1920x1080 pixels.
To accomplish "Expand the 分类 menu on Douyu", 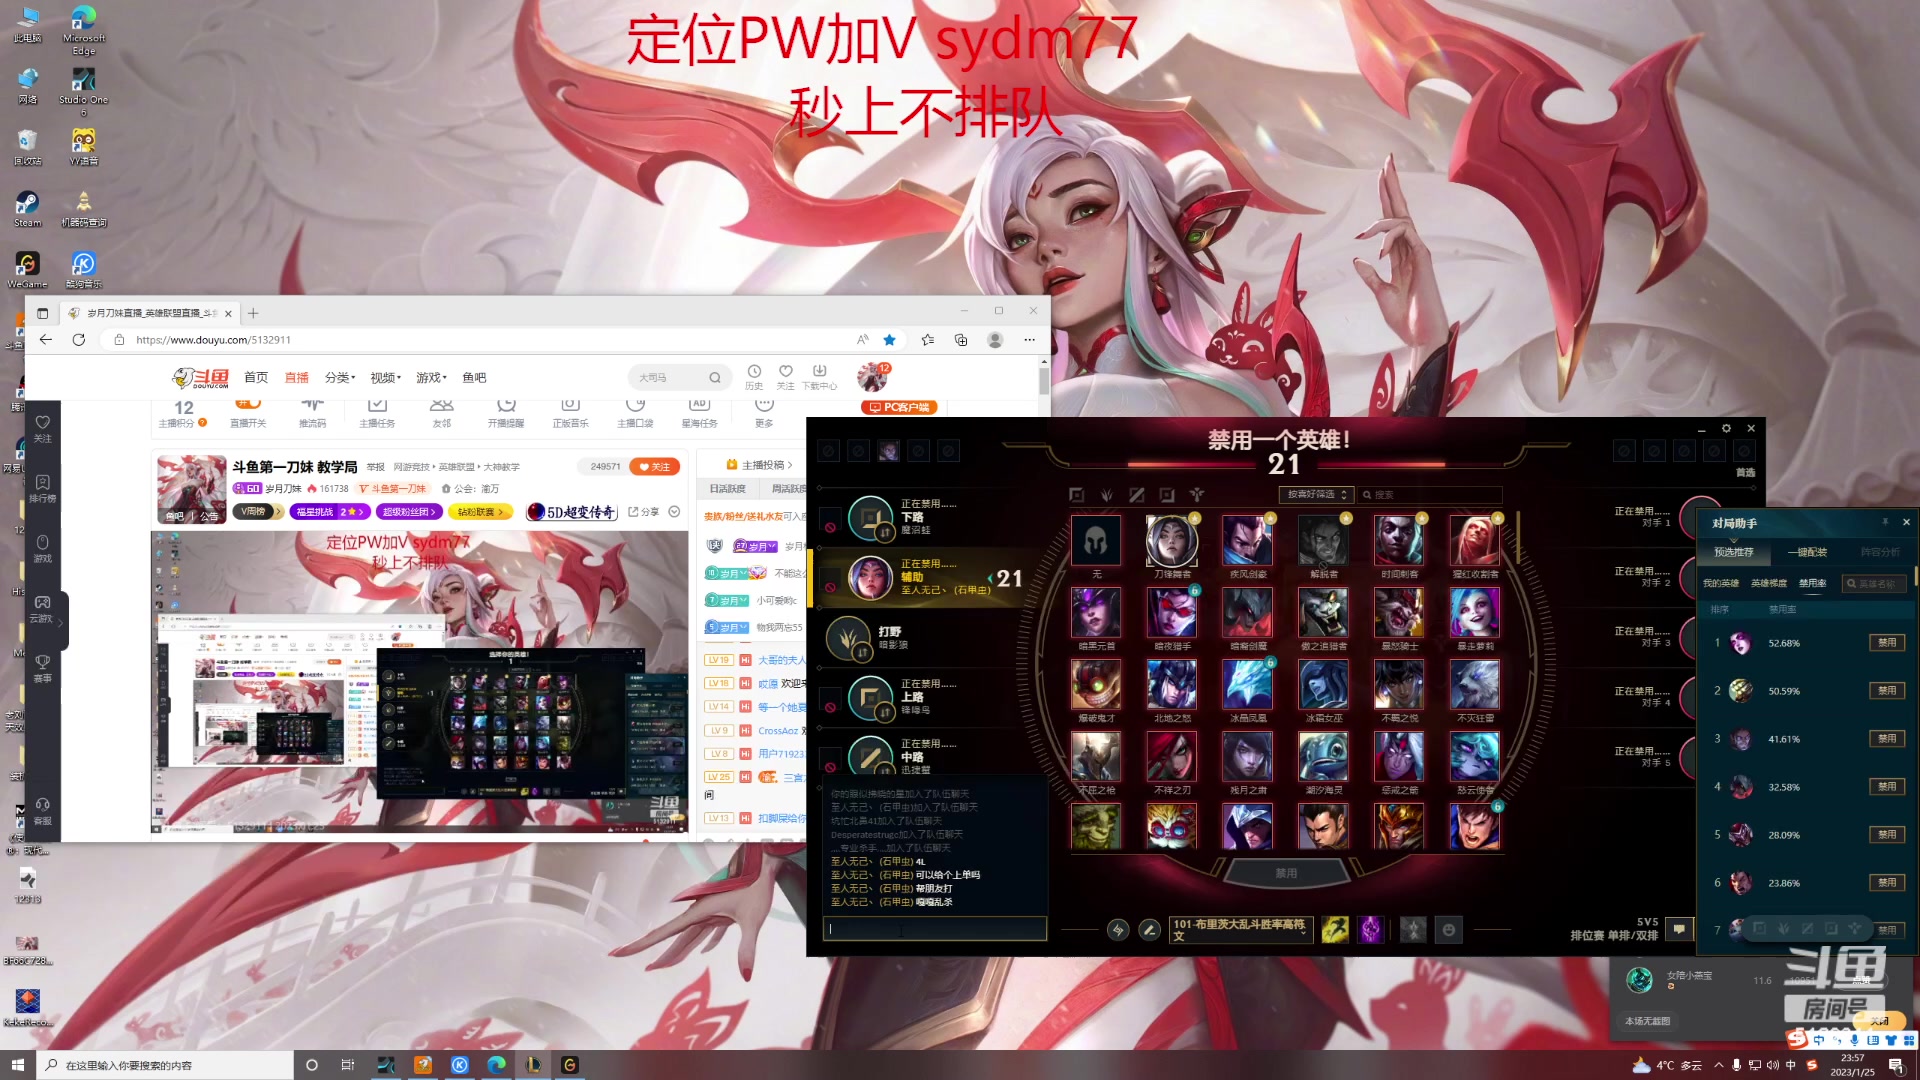I will click(x=339, y=378).
